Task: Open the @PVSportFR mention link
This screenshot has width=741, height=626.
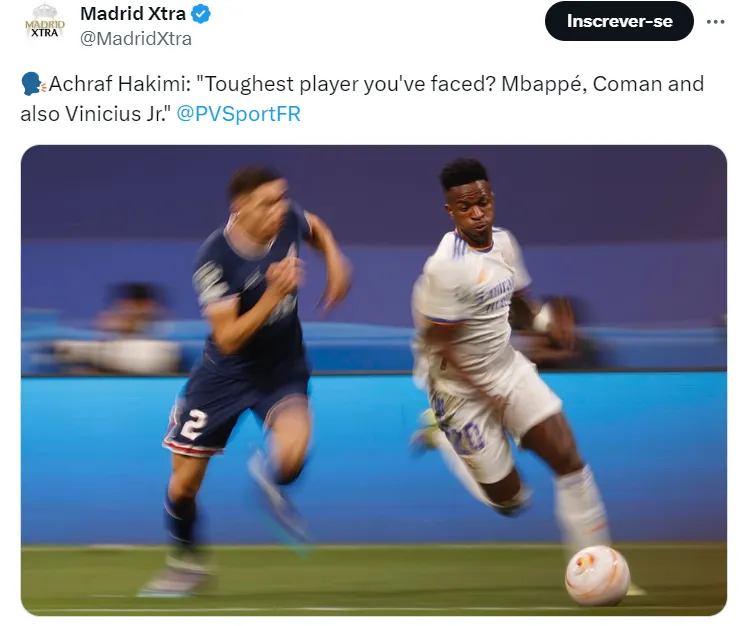Action: tap(238, 114)
